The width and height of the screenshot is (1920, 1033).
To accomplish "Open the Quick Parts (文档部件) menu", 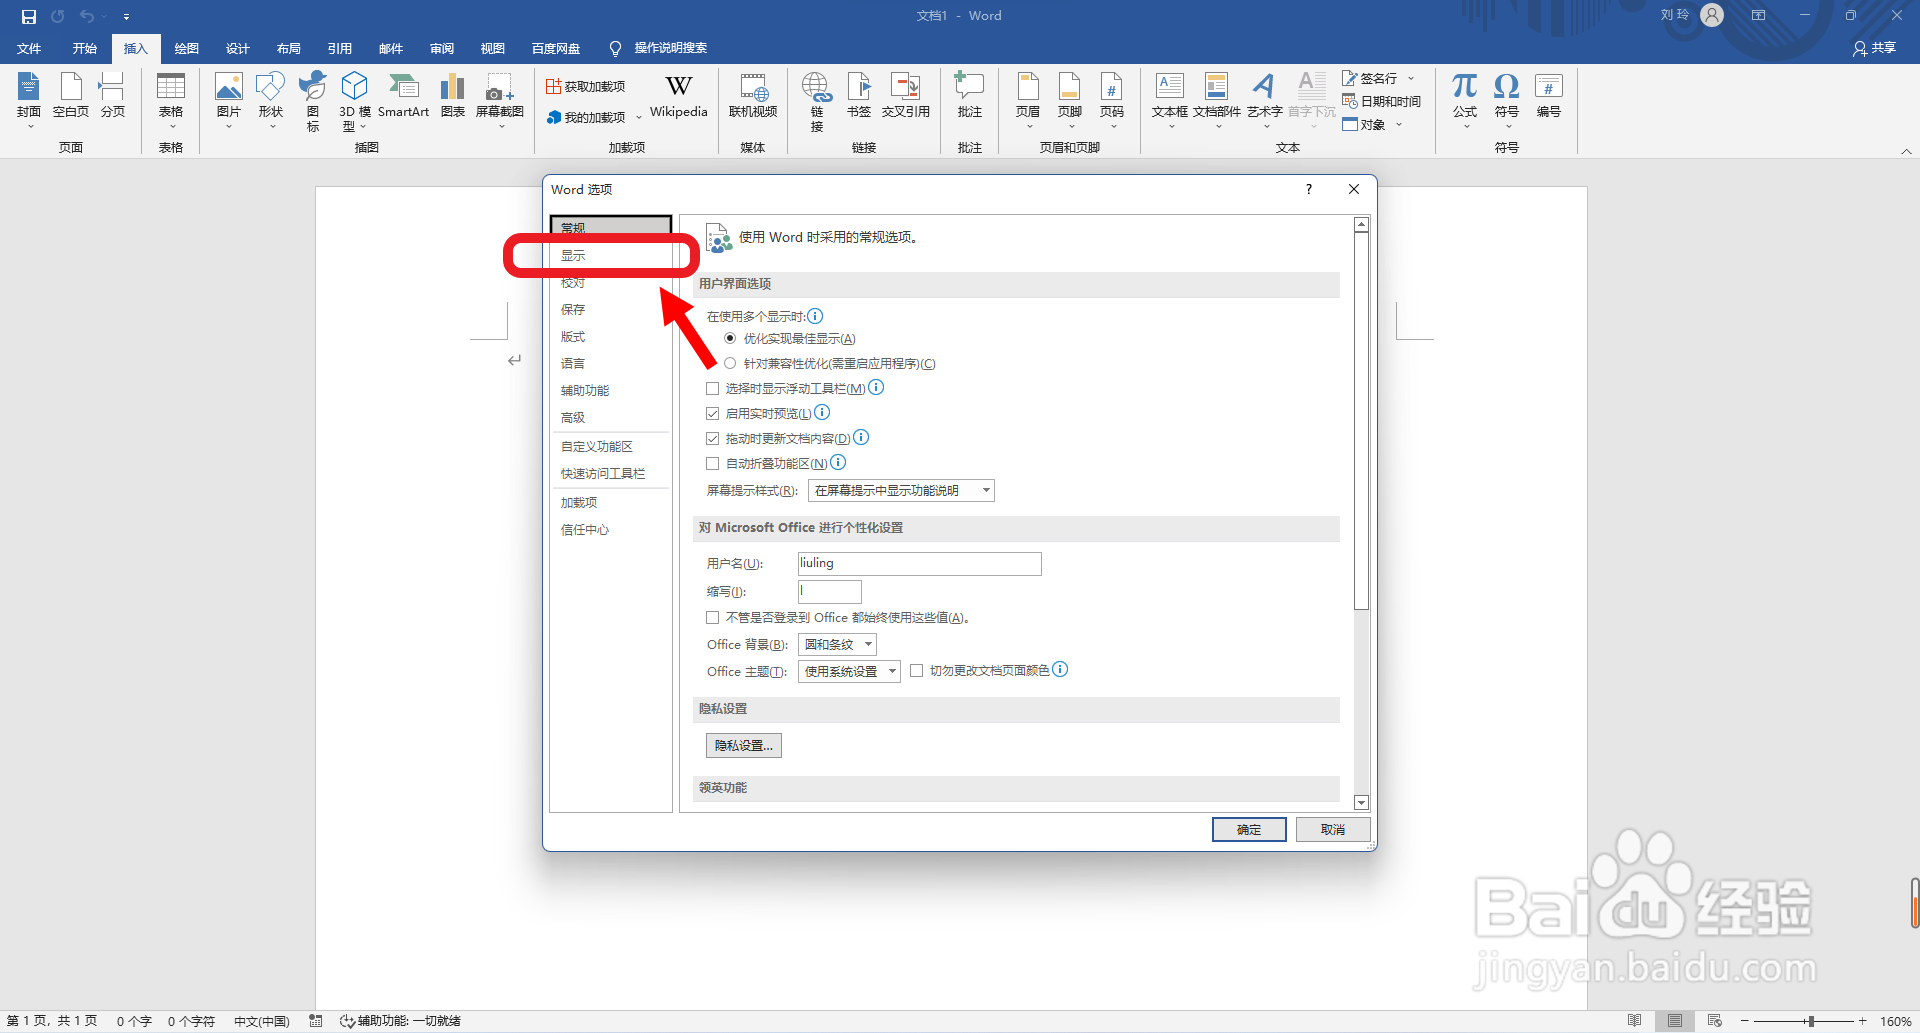I will pos(1217,98).
